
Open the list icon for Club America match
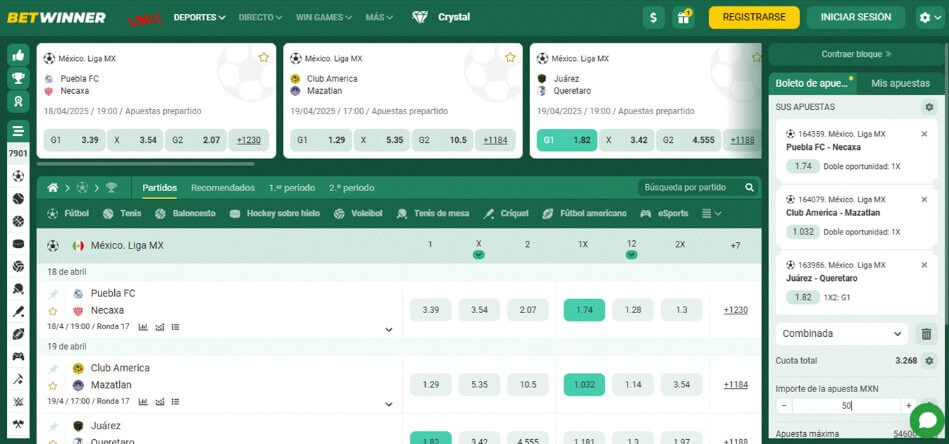click(176, 402)
